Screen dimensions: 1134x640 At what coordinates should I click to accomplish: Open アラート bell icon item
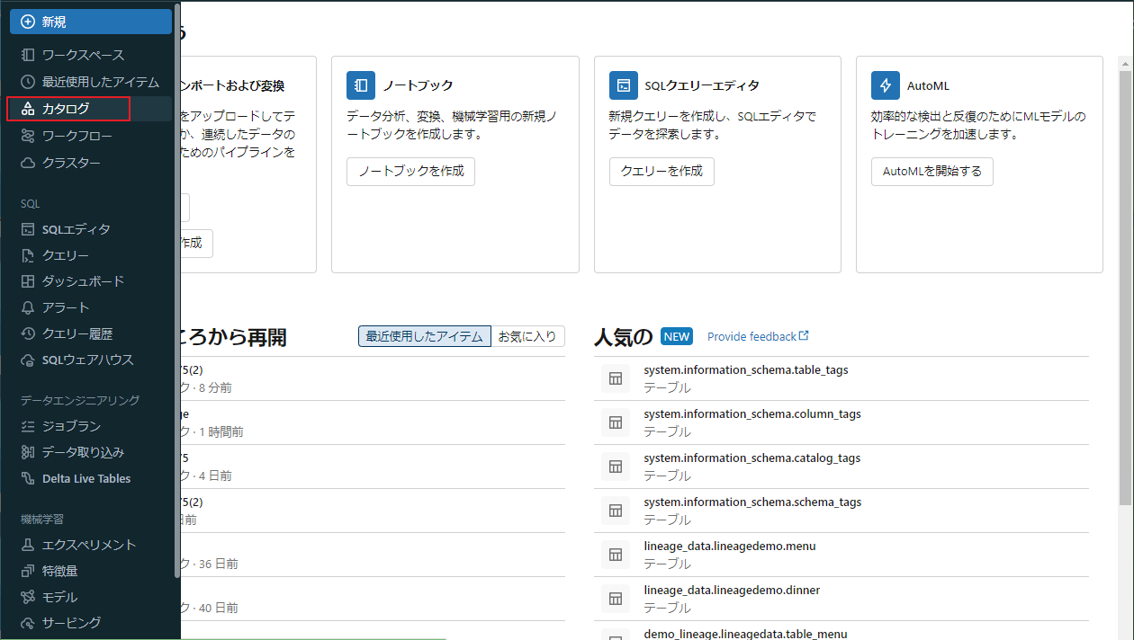29,308
